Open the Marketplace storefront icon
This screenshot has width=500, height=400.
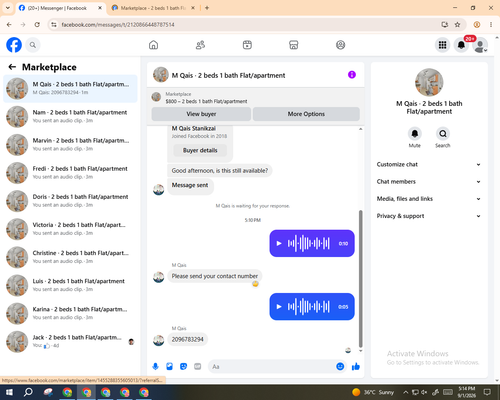pos(294,45)
